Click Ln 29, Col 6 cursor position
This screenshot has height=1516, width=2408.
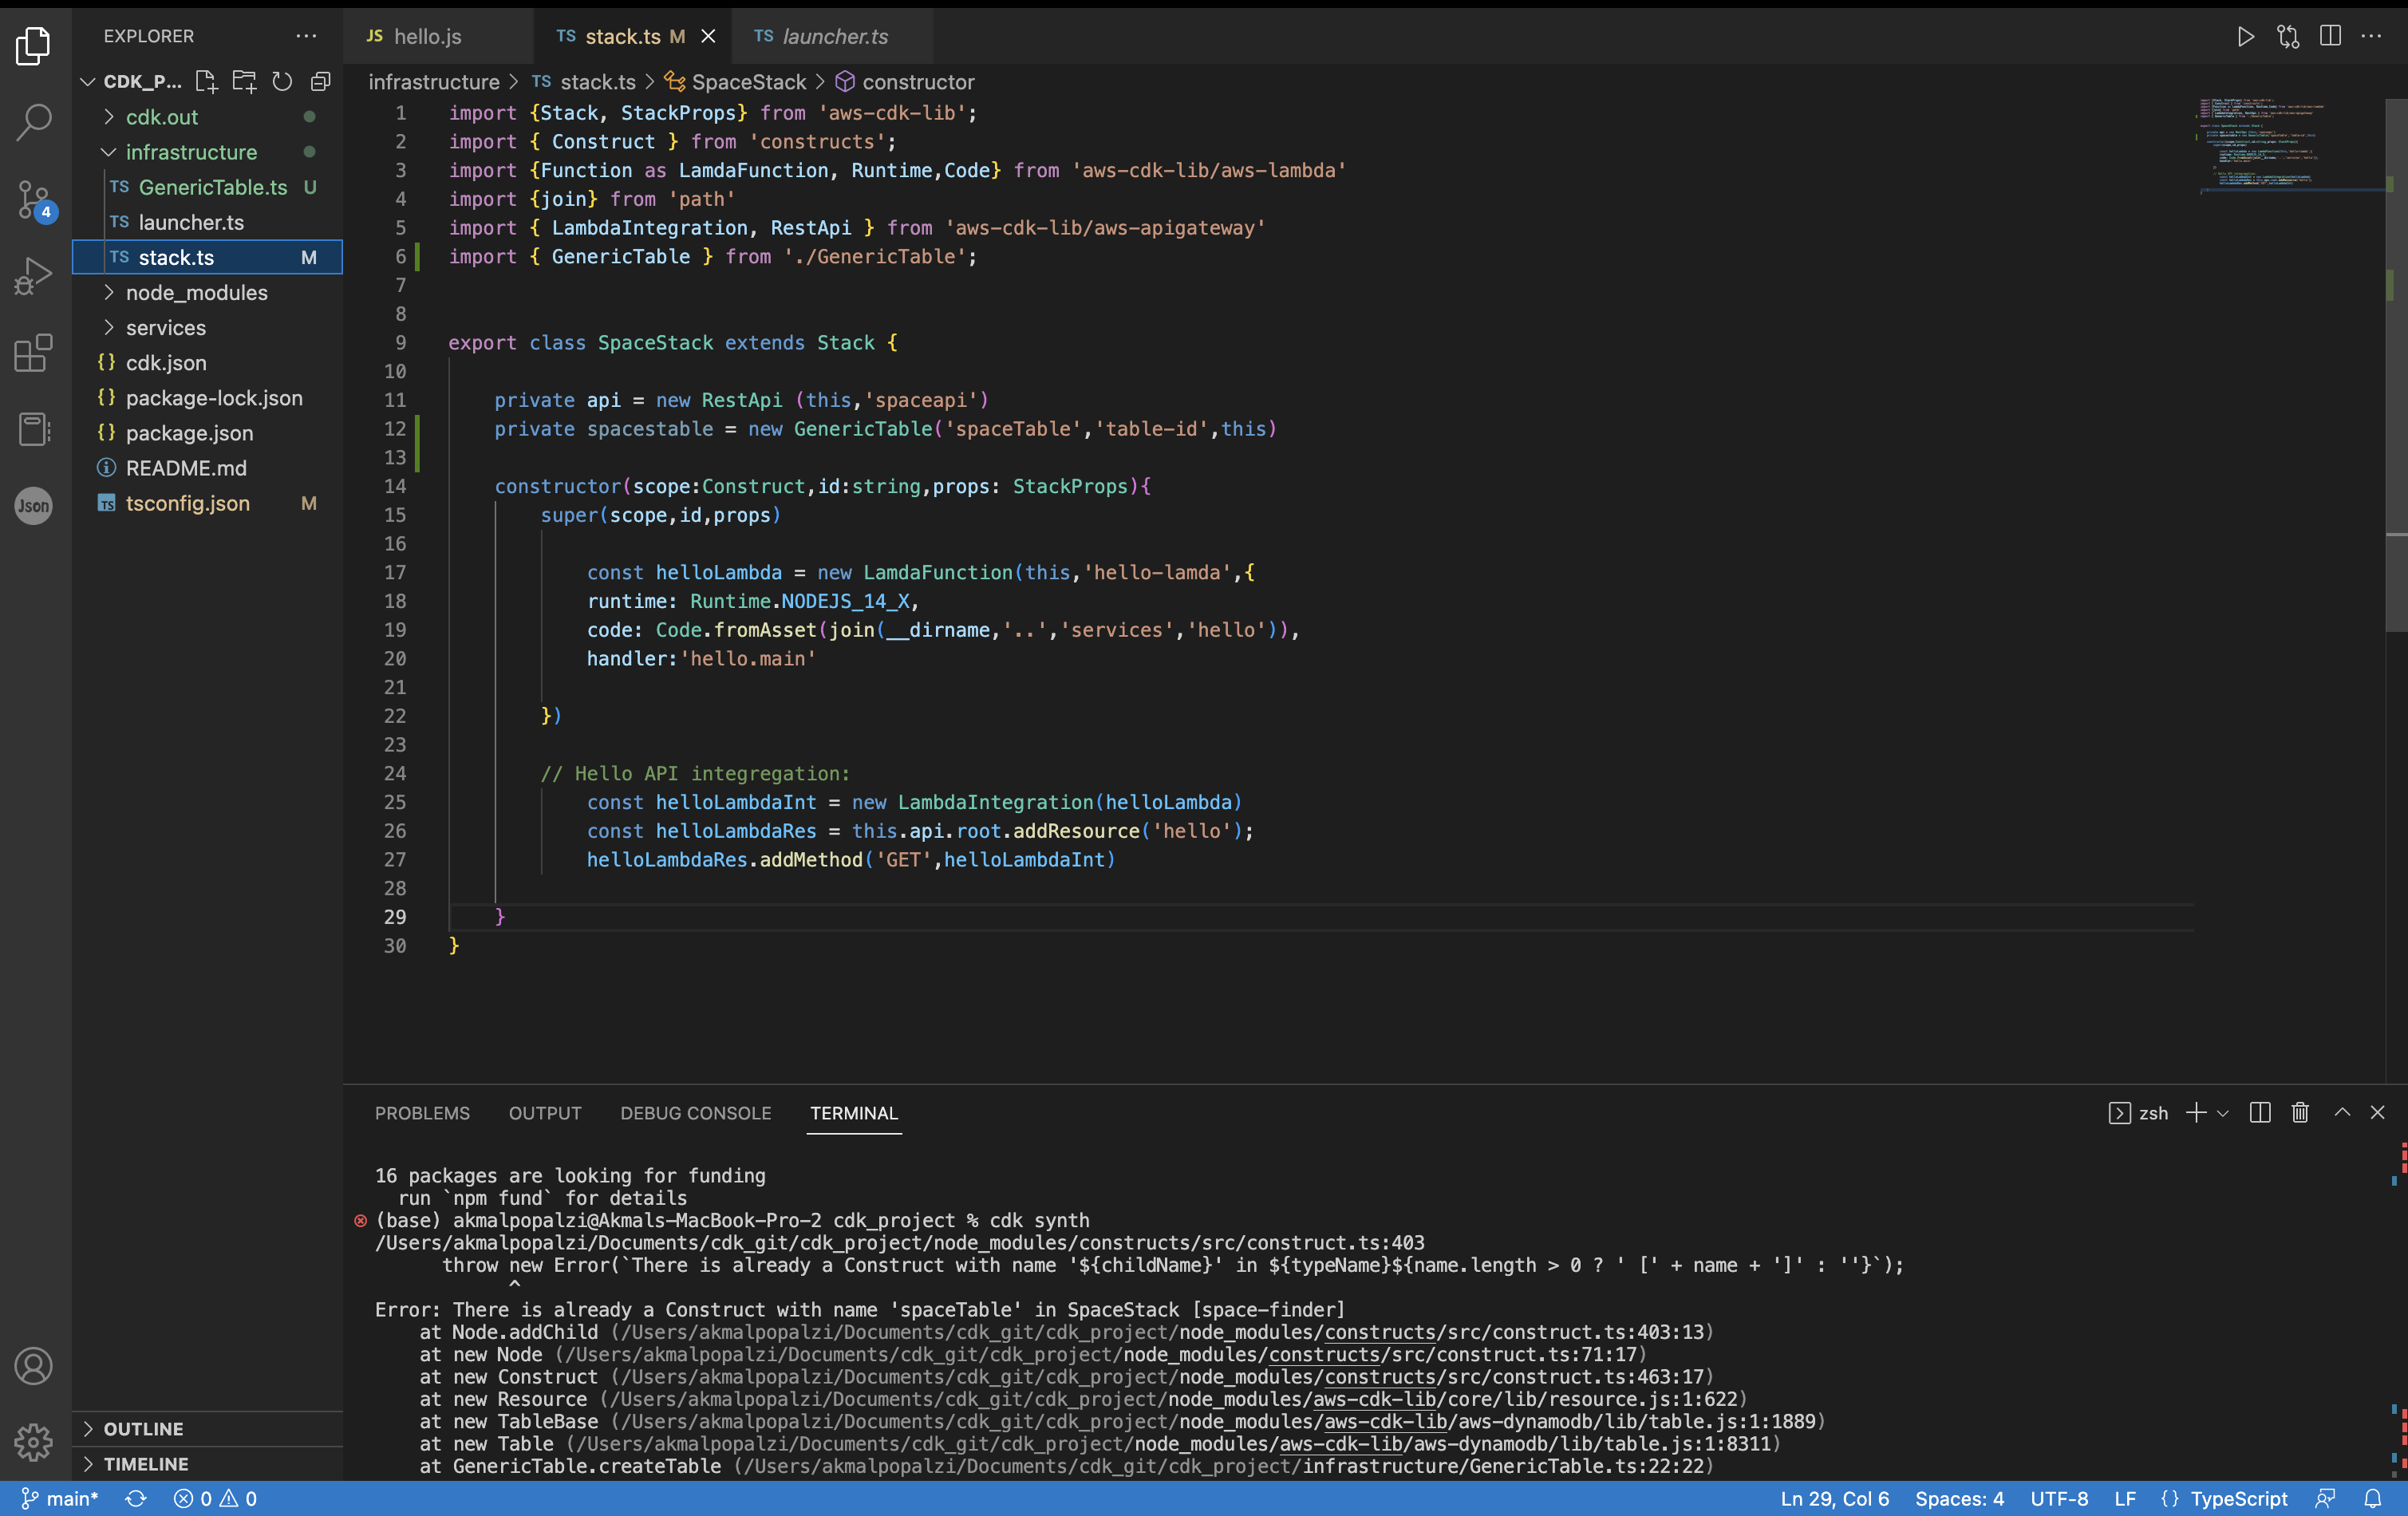(1835, 1498)
